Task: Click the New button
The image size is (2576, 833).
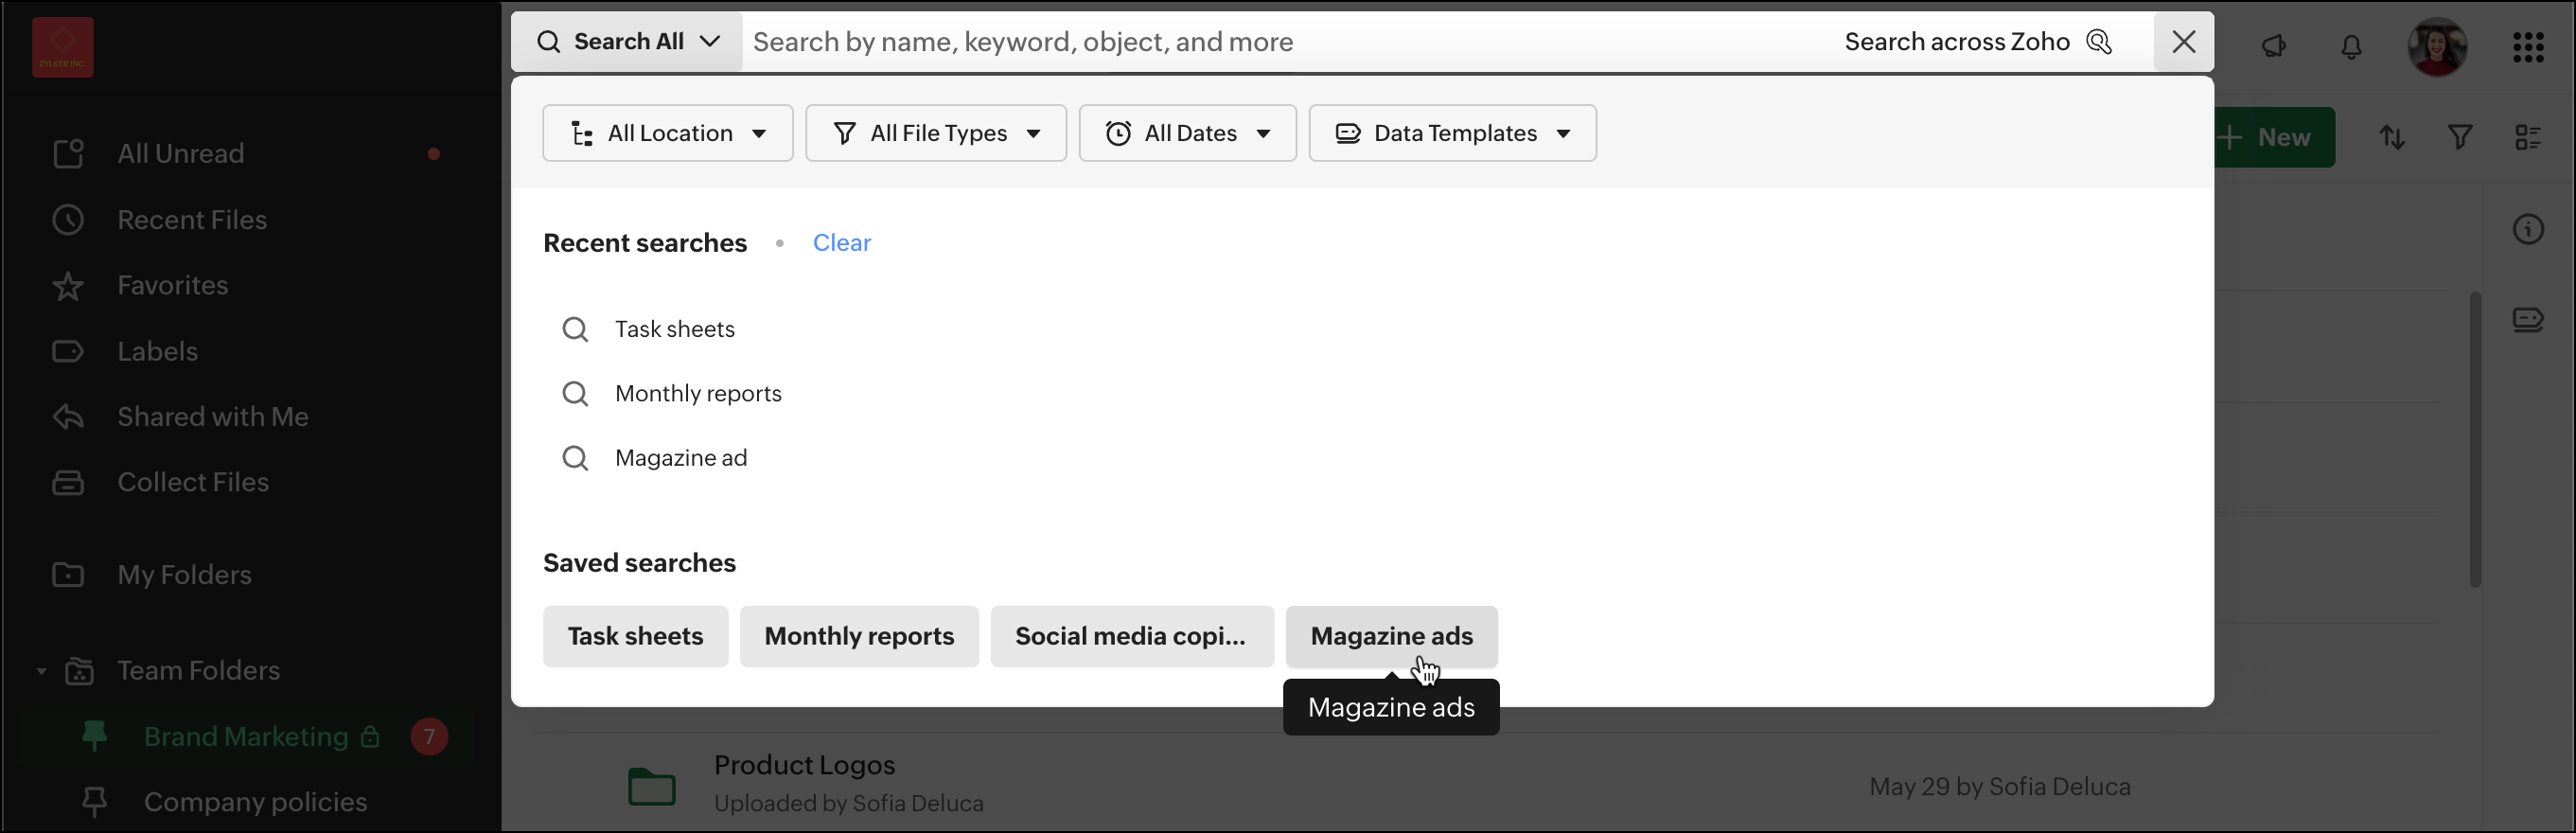Action: point(2273,137)
